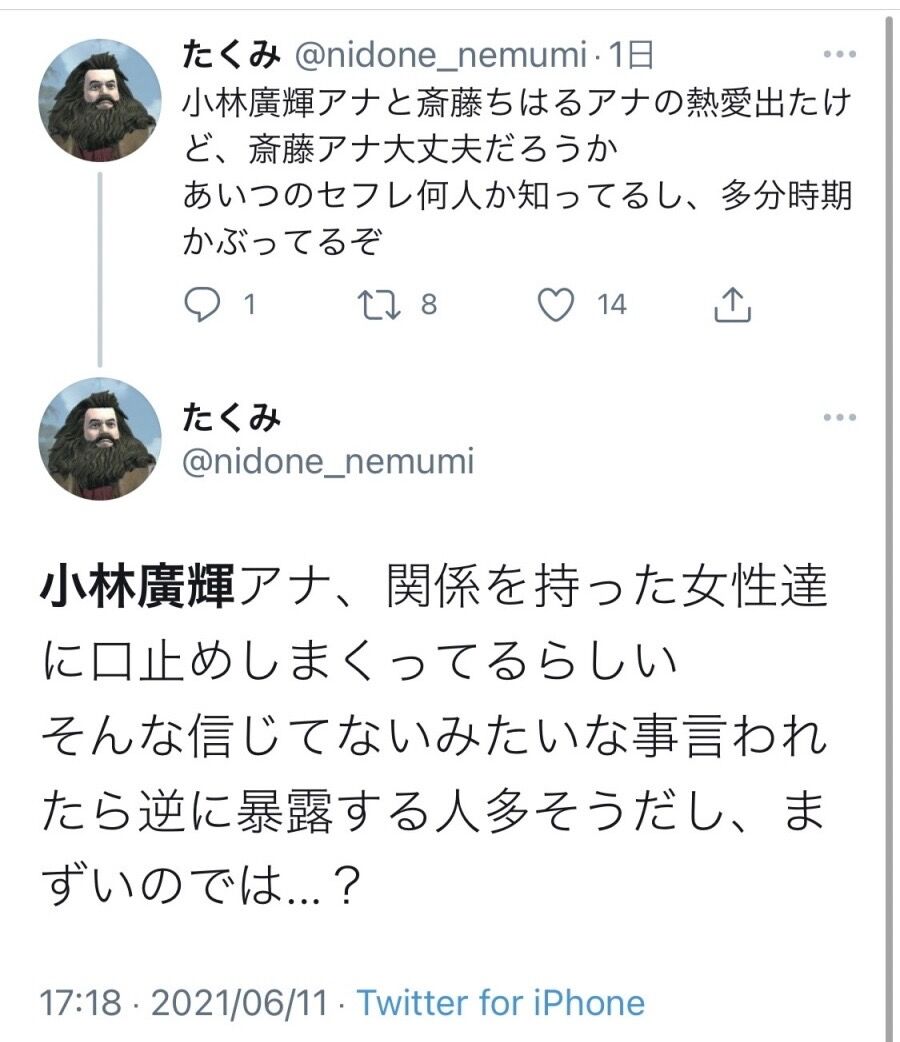The width and height of the screenshot is (900, 1042).
Task: Open the main tweet's three-dot more menu
Action: pyautogui.click(x=838, y=416)
